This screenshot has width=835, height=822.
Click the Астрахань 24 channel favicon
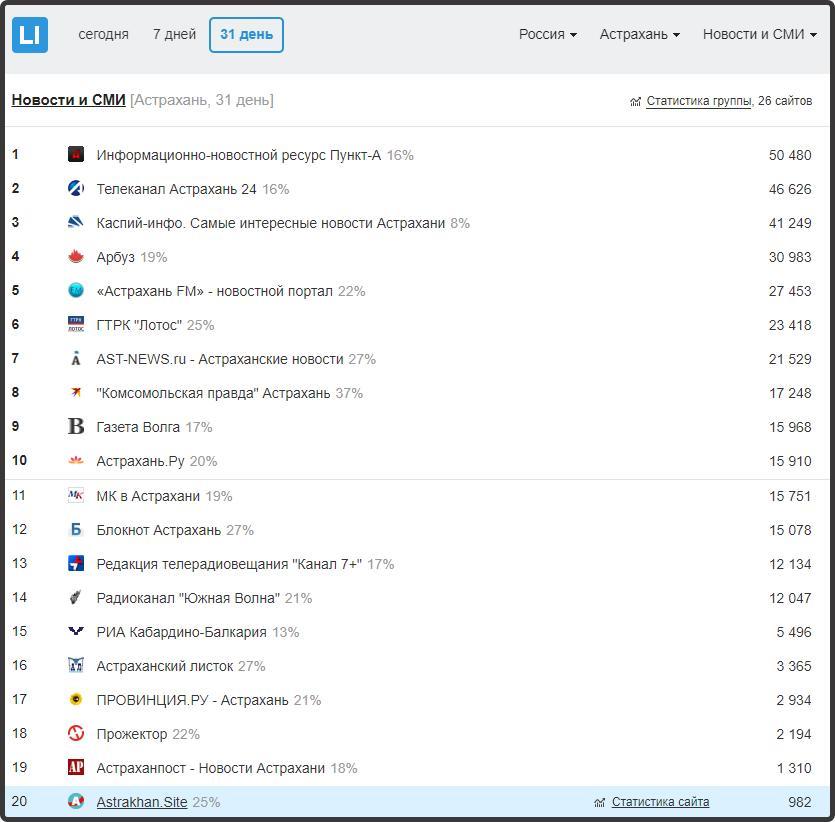click(76, 188)
